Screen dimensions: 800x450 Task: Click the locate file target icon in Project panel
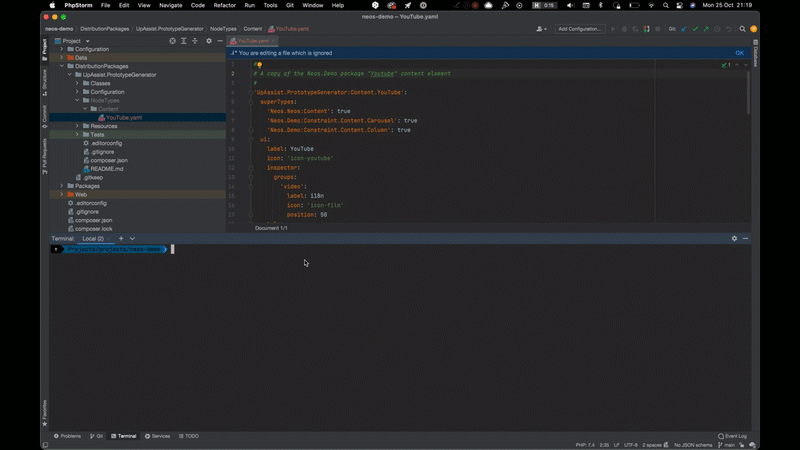172,41
